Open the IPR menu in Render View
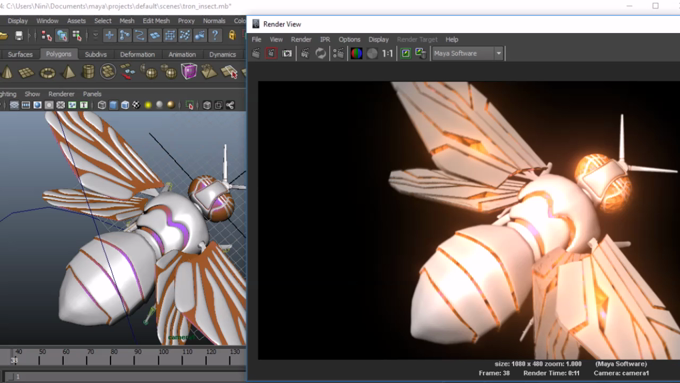 coord(325,39)
